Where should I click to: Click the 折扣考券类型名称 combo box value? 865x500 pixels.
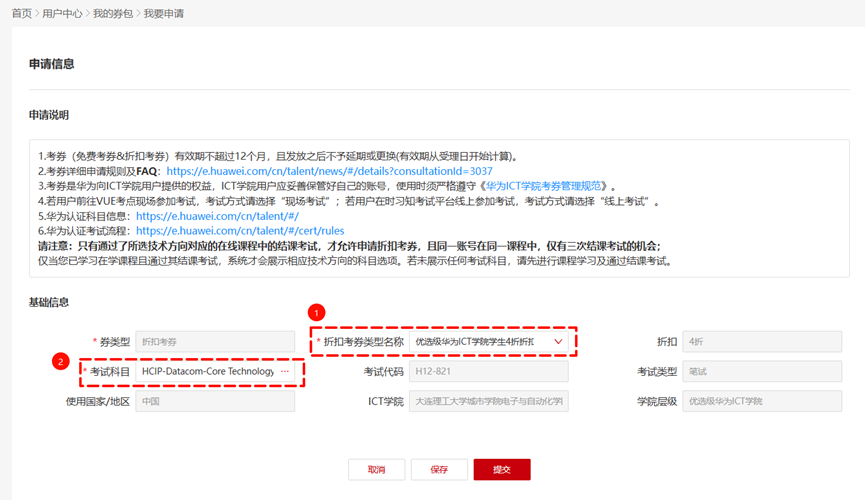488,342
